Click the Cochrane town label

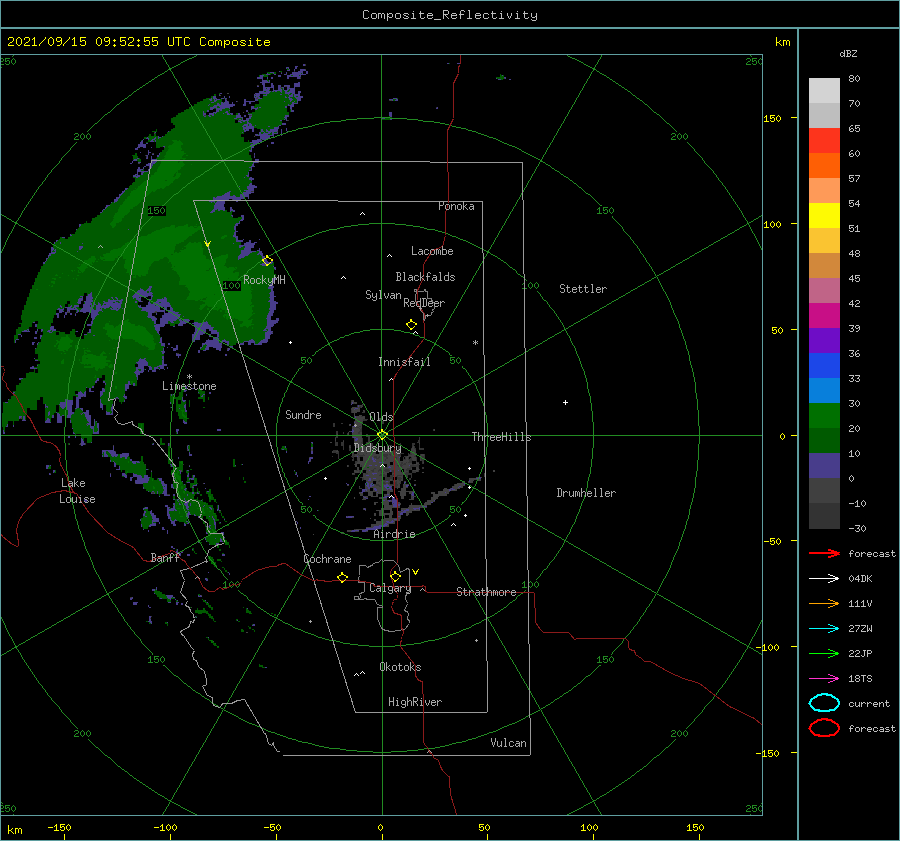click(x=327, y=559)
